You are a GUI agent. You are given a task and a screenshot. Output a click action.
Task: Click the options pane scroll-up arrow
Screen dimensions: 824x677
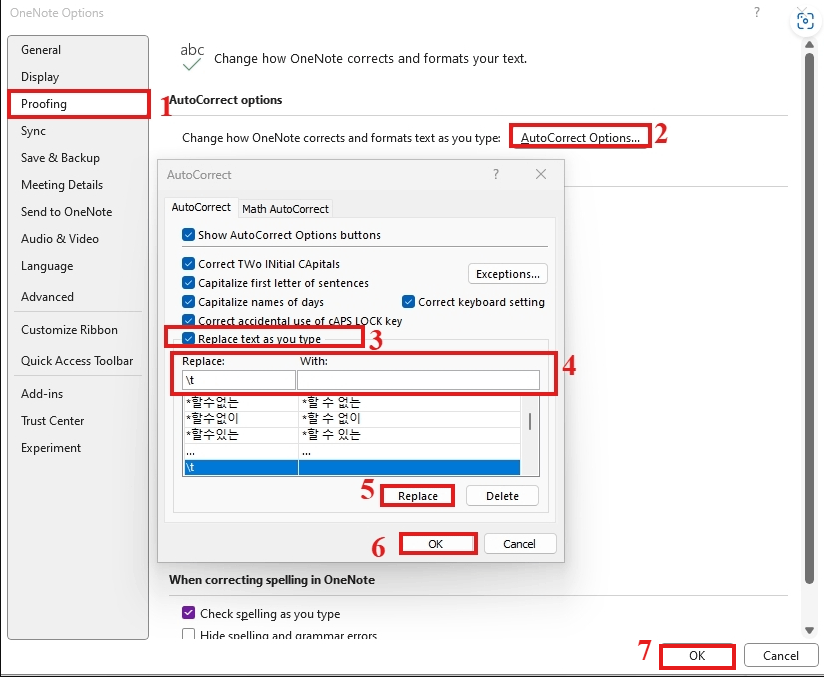click(809, 45)
